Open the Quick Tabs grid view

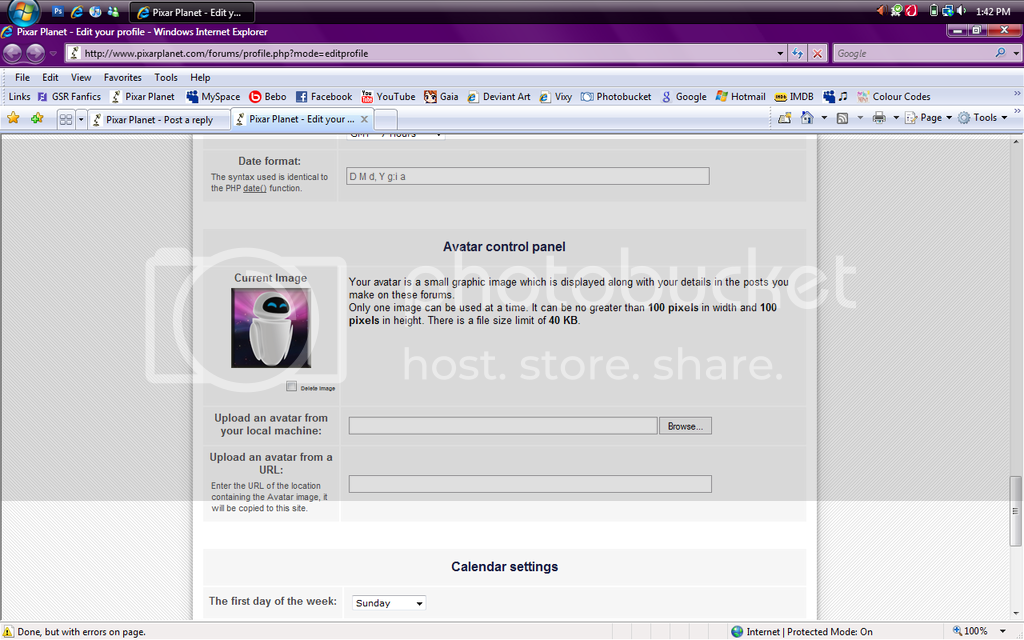pos(65,119)
